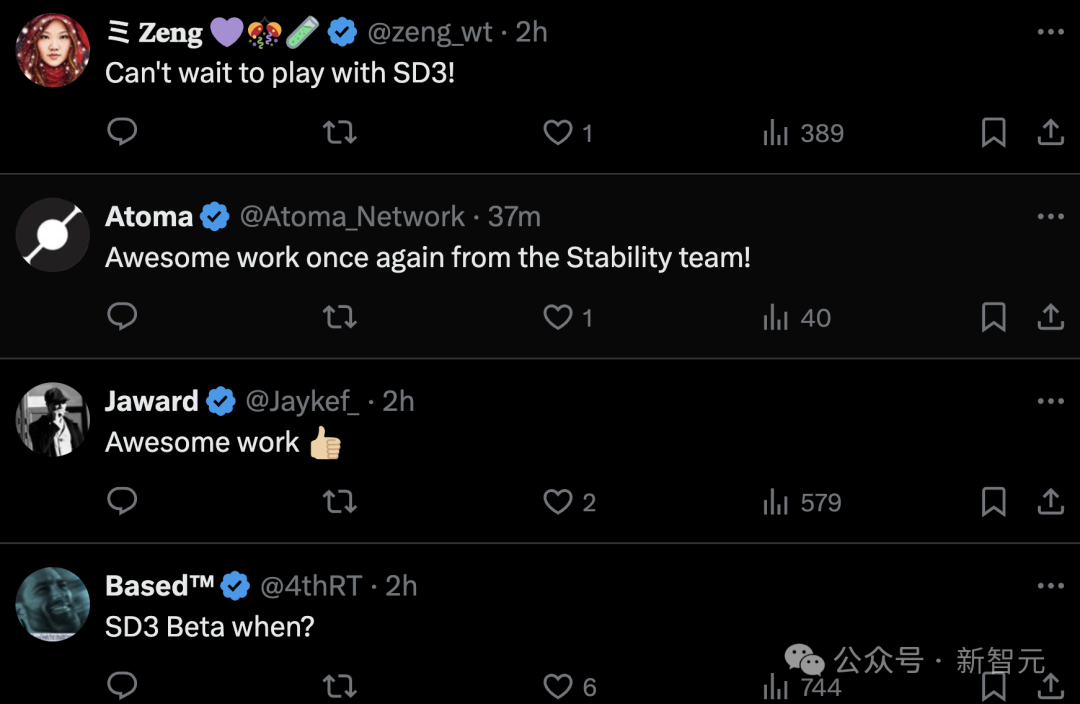The image size is (1080, 704).
Task: Open the 2h timestamp on Based's tweet
Action: coord(402,586)
